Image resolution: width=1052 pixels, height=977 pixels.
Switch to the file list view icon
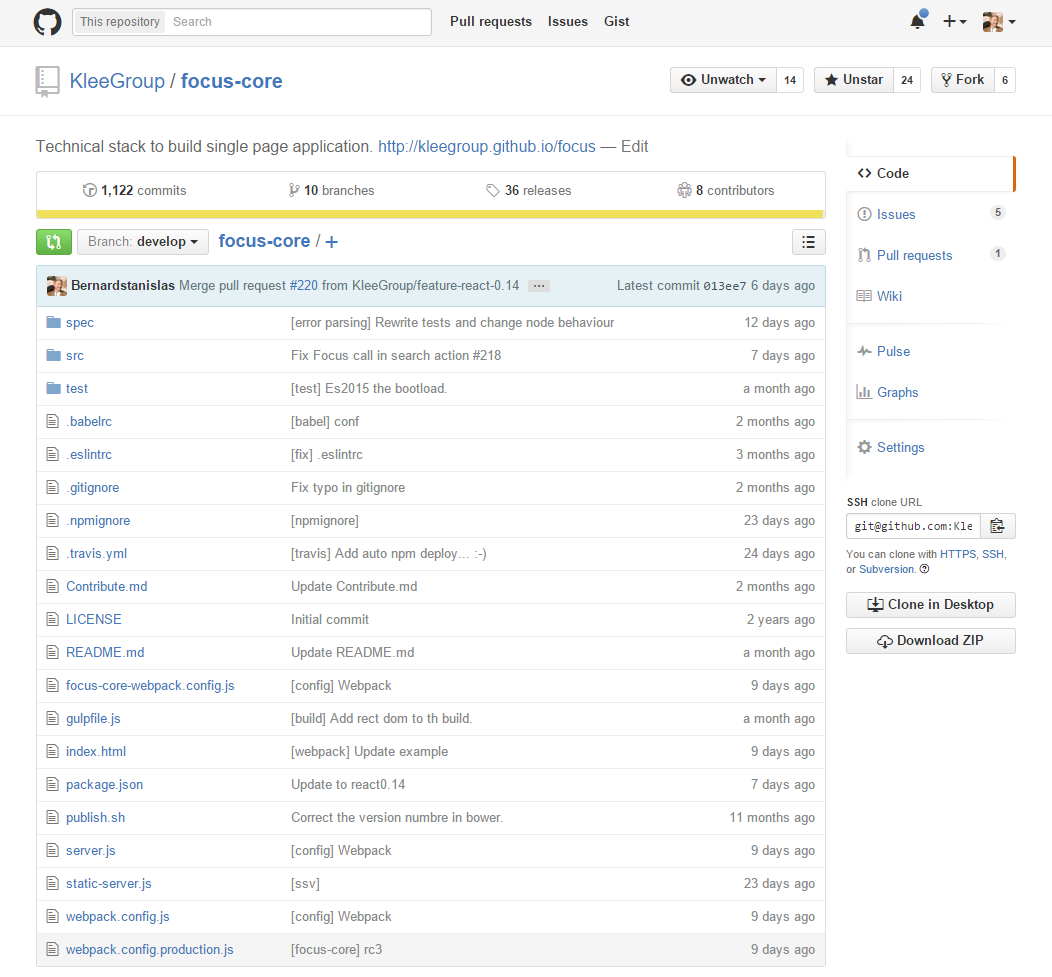point(808,242)
